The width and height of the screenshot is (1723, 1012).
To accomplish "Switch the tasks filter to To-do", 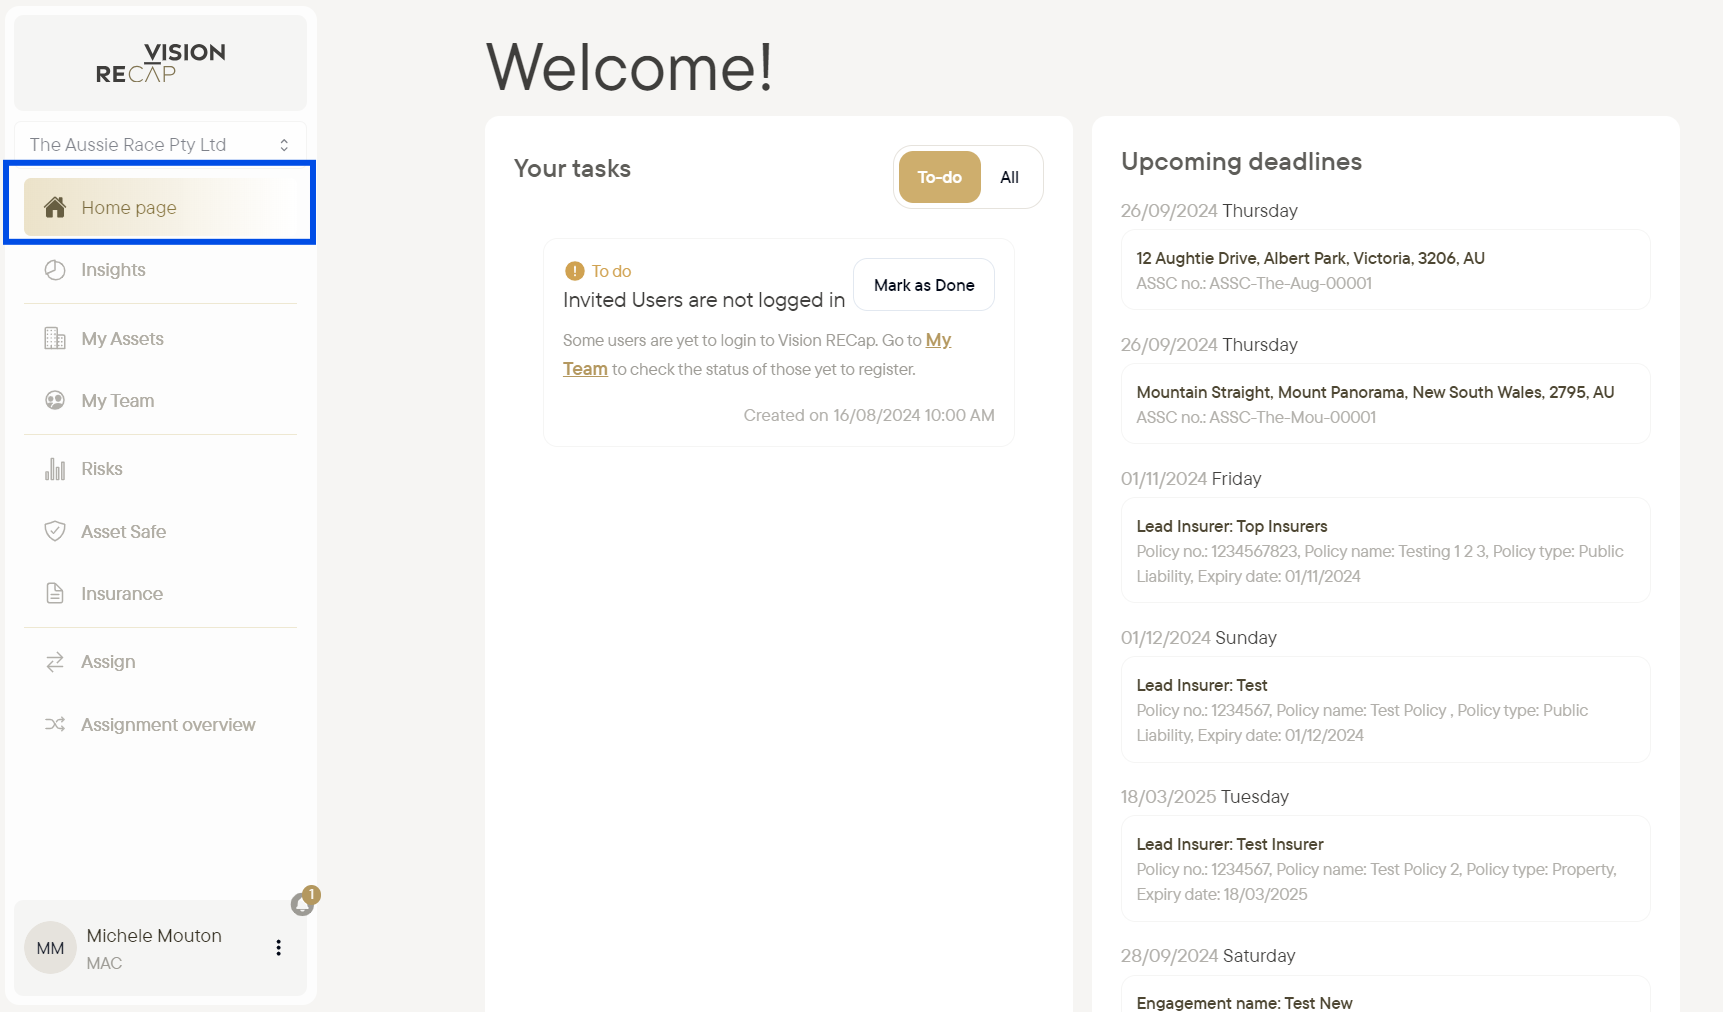I will (940, 177).
